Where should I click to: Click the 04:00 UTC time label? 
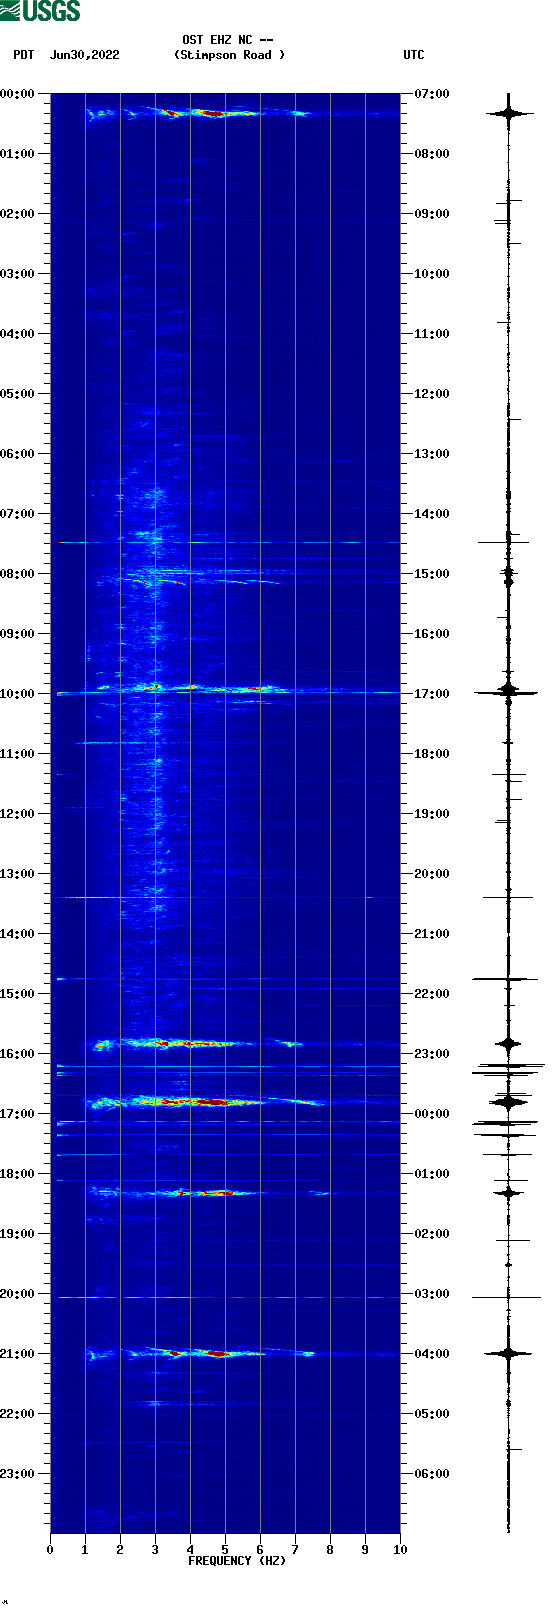coord(432,1354)
